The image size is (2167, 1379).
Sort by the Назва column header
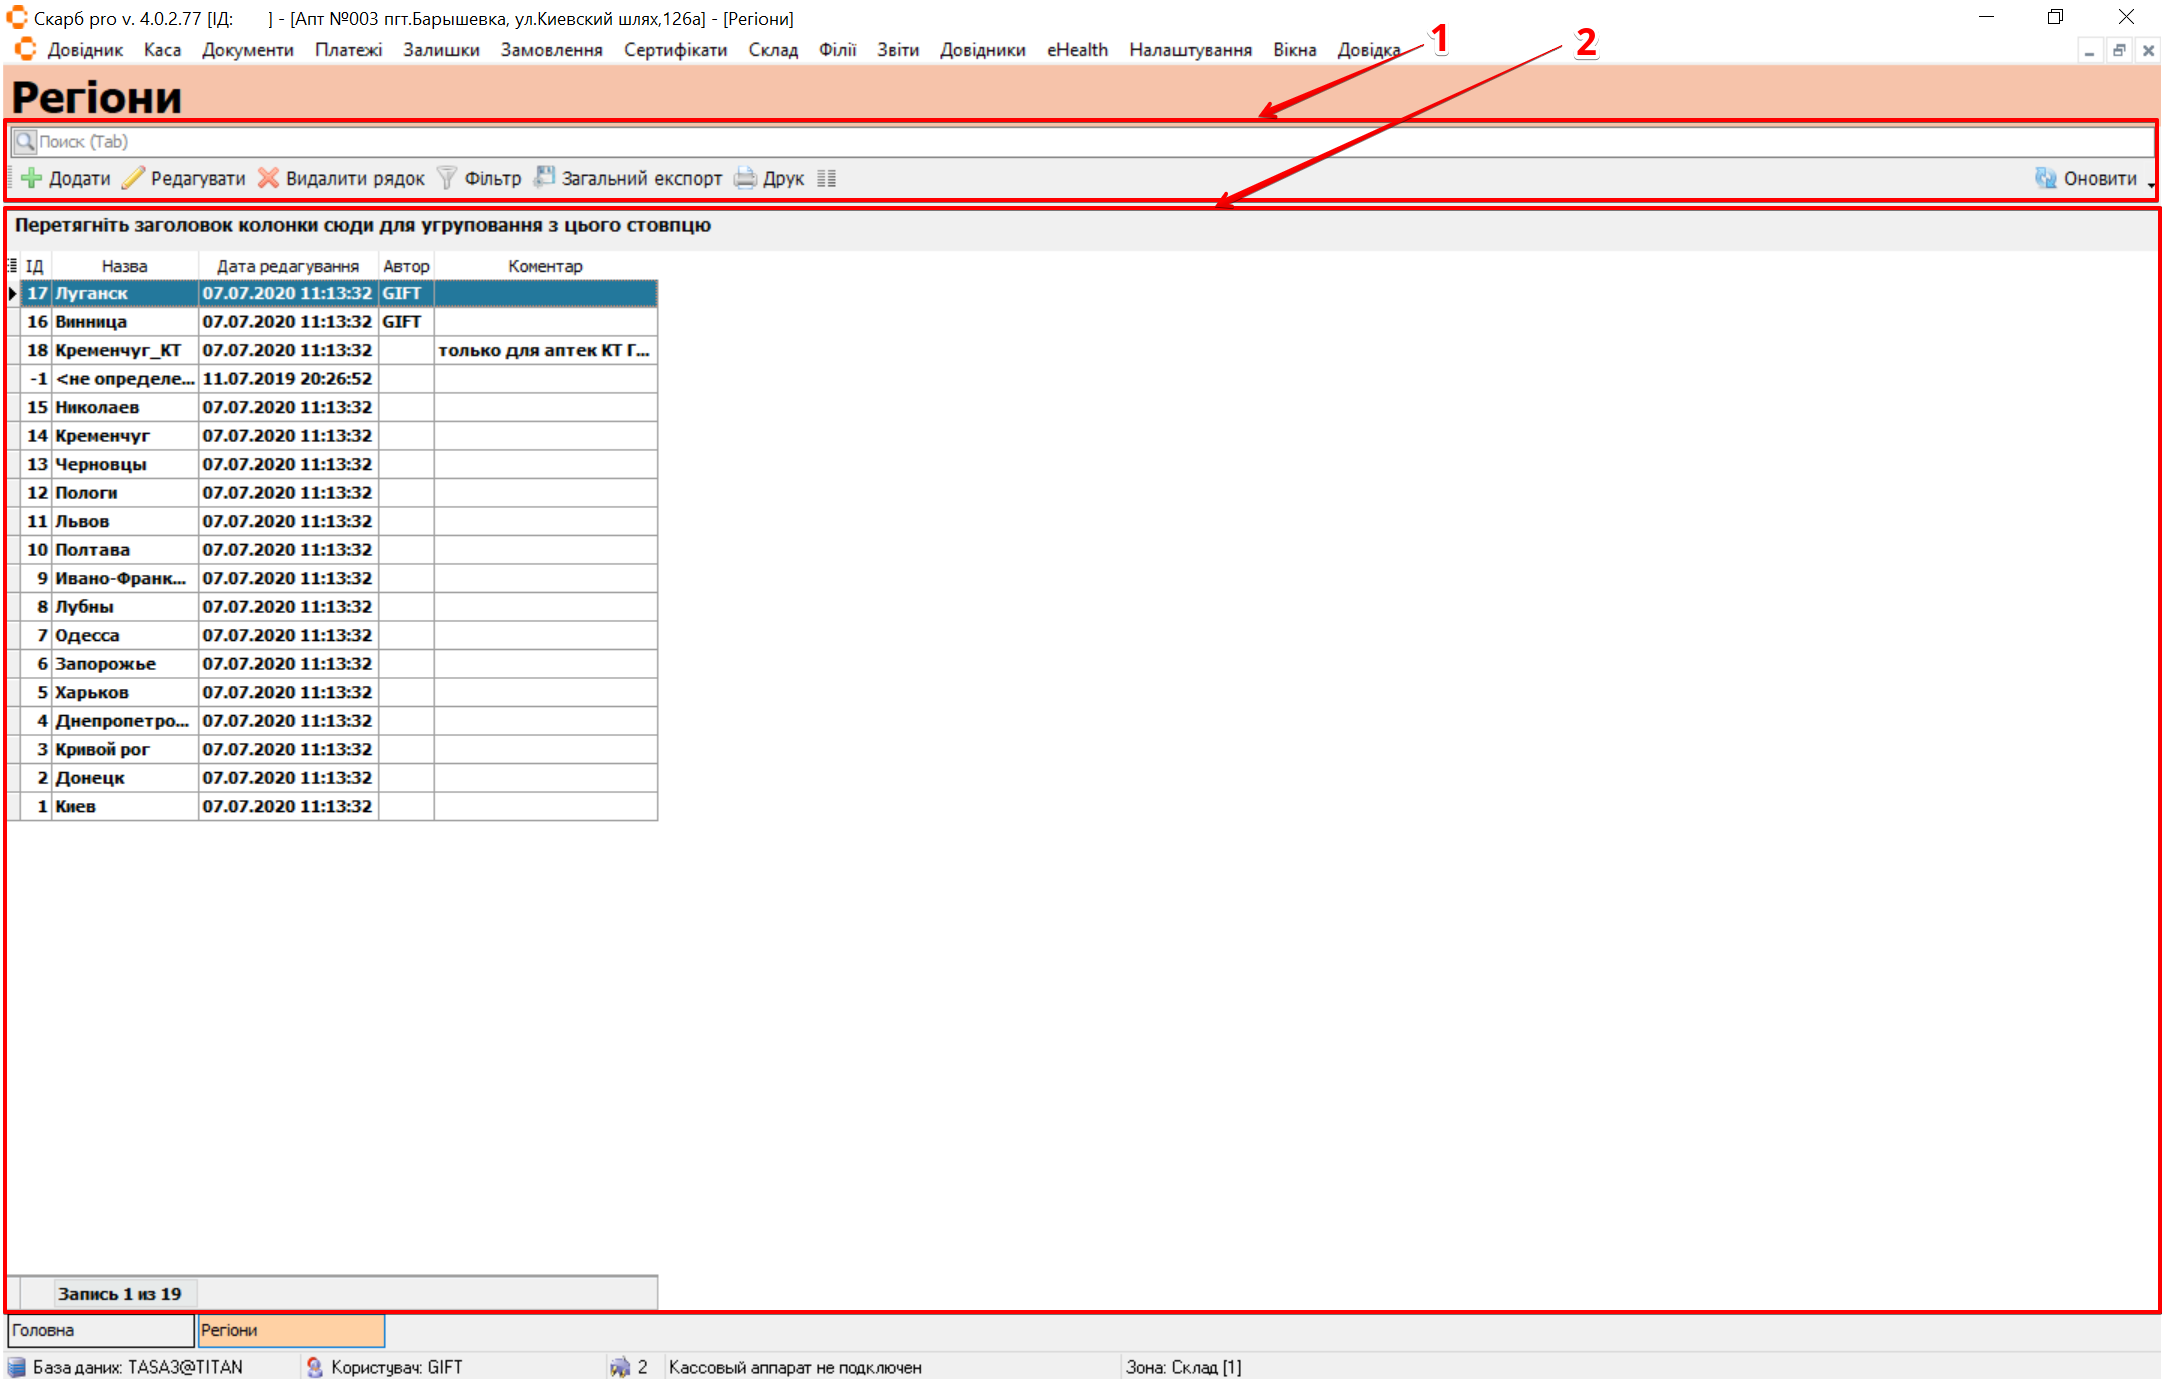coord(124,266)
